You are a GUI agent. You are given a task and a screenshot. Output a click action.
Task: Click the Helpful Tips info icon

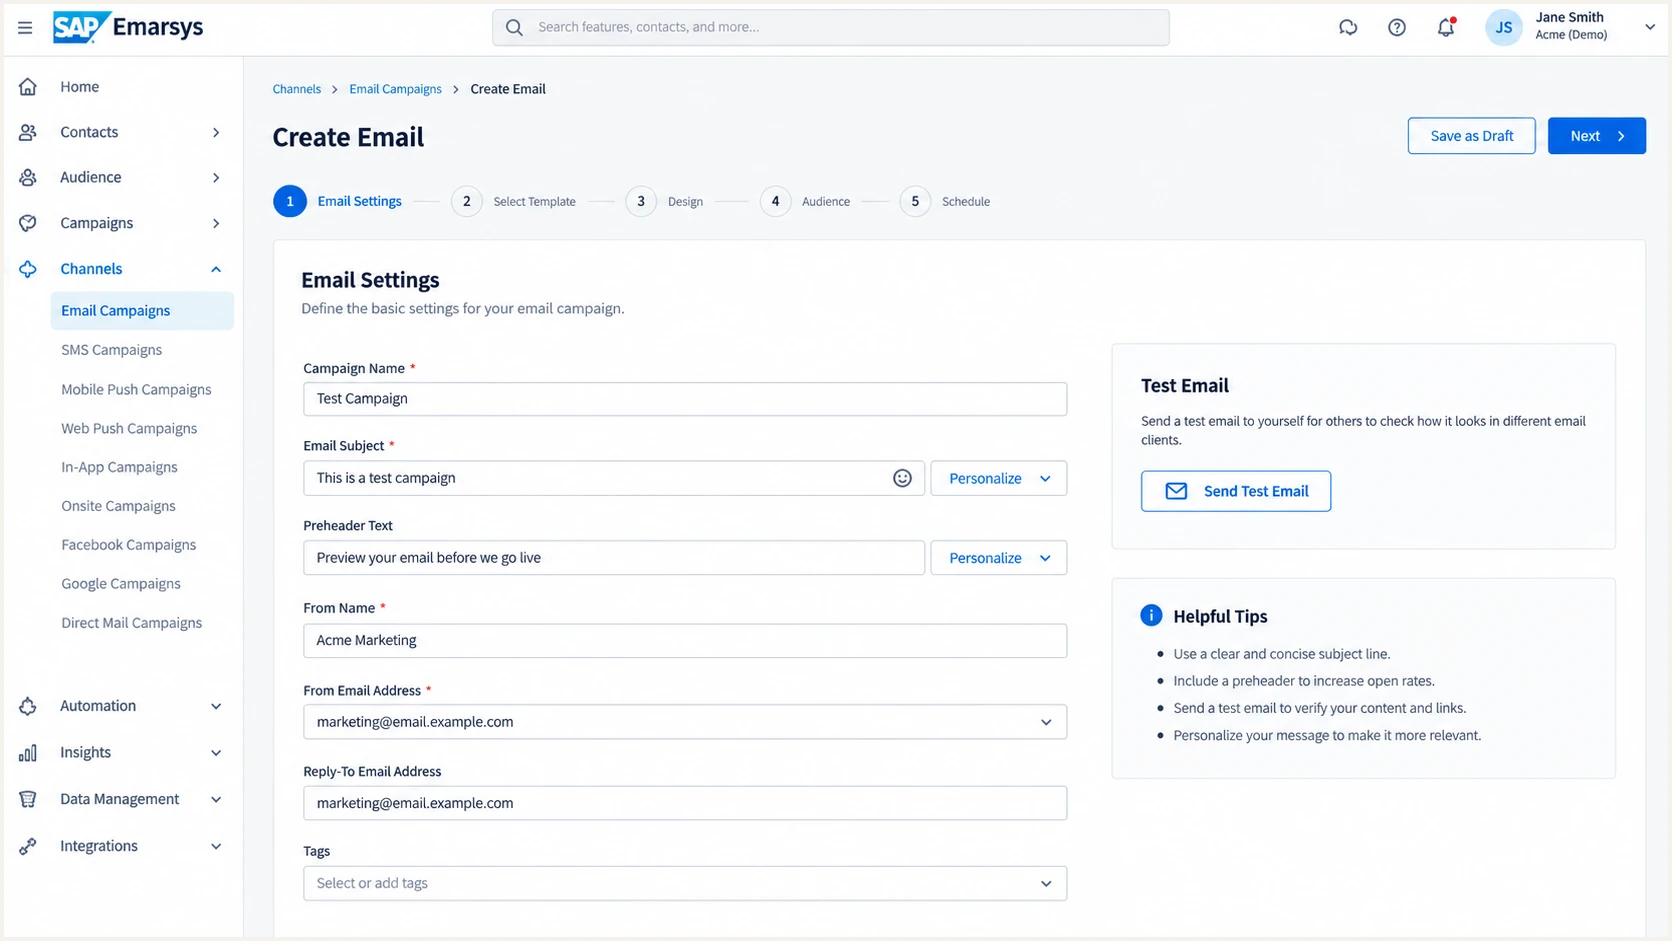1151,615
